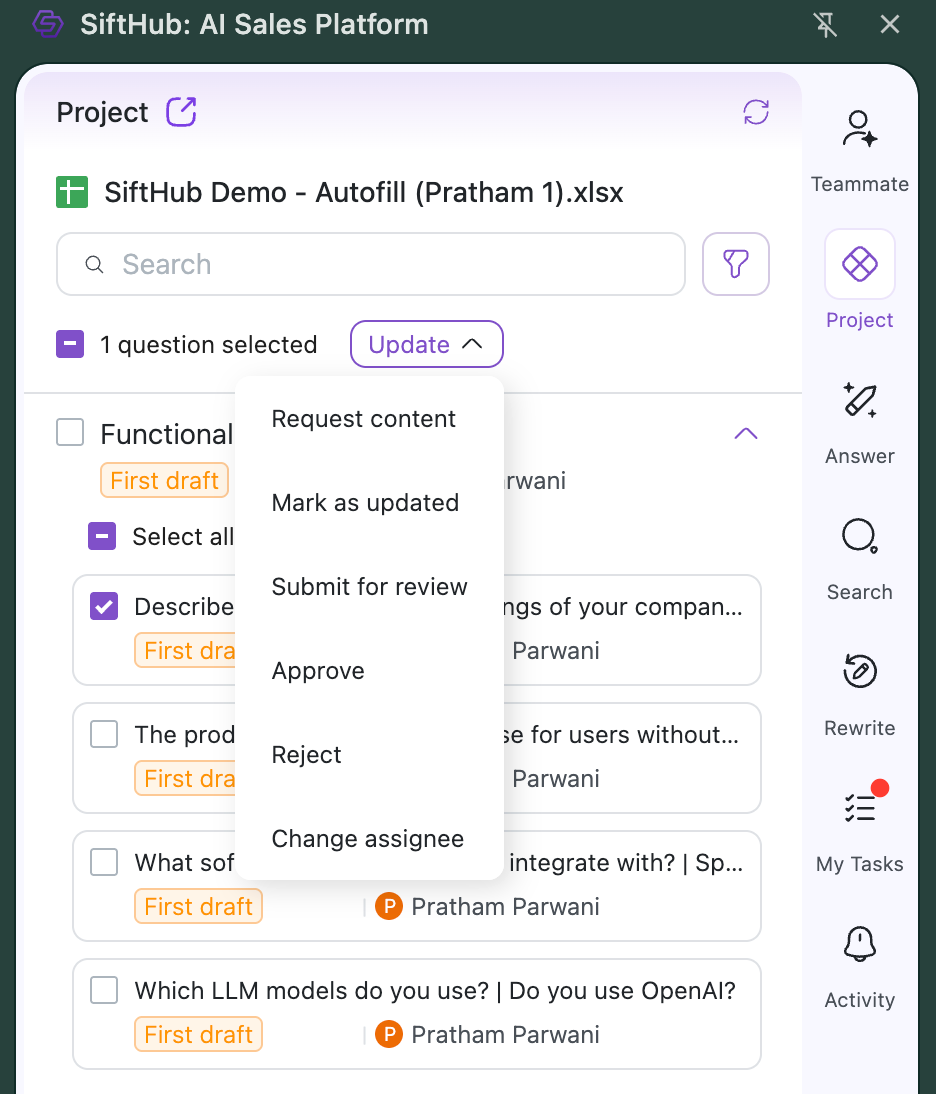Collapse the Update dropdown
Image resolution: width=936 pixels, height=1094 pixels.
tap(426, 345)
